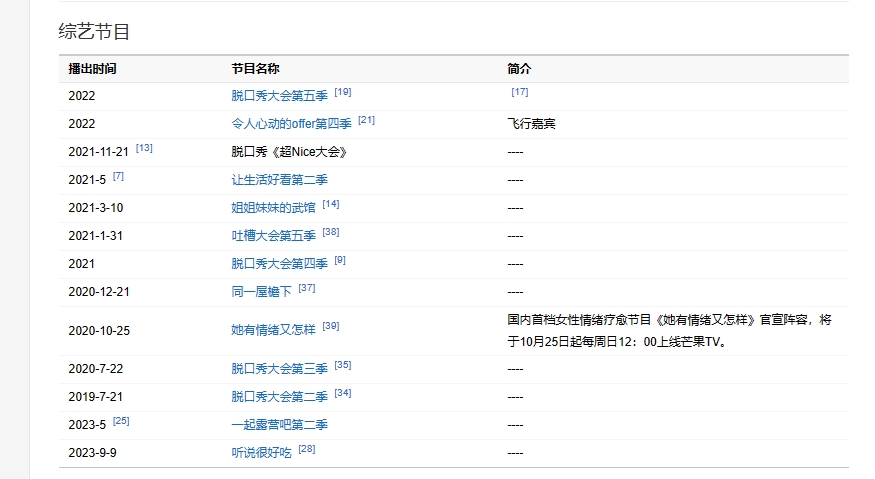The image size is (875, 479).
Task: Click citation [17] in the 简介 column
Action: [520, 92]
